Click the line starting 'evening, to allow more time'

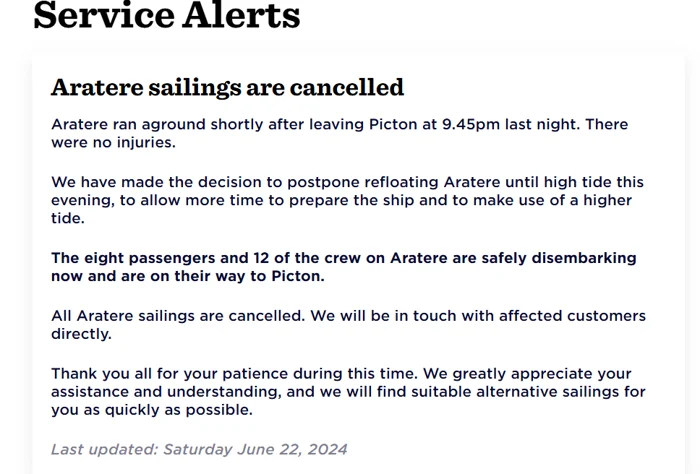coord(342,200)
